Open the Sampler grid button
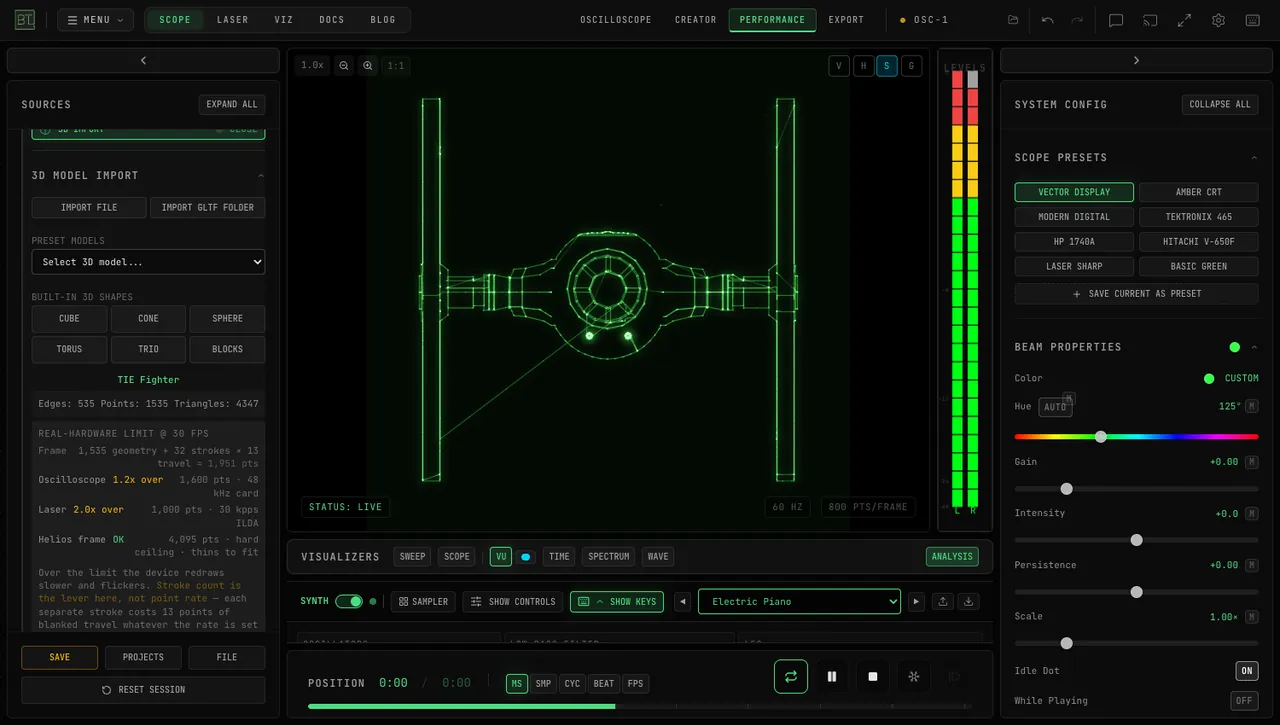The width and height of the screenshot is (1280, 725). (423, 601)
